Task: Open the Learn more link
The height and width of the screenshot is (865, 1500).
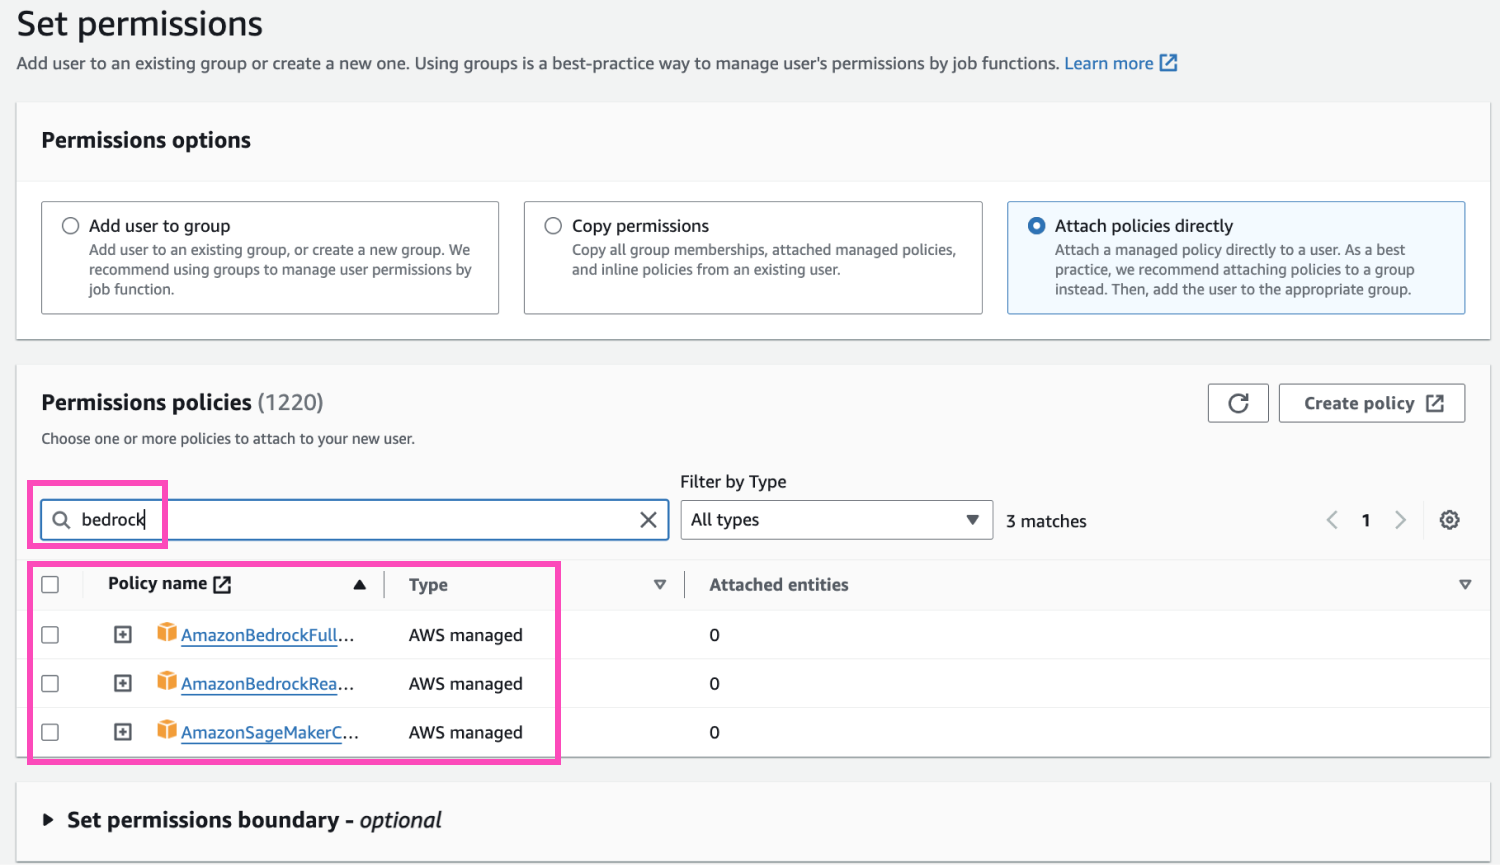Action: click(x=1108, y=64)
